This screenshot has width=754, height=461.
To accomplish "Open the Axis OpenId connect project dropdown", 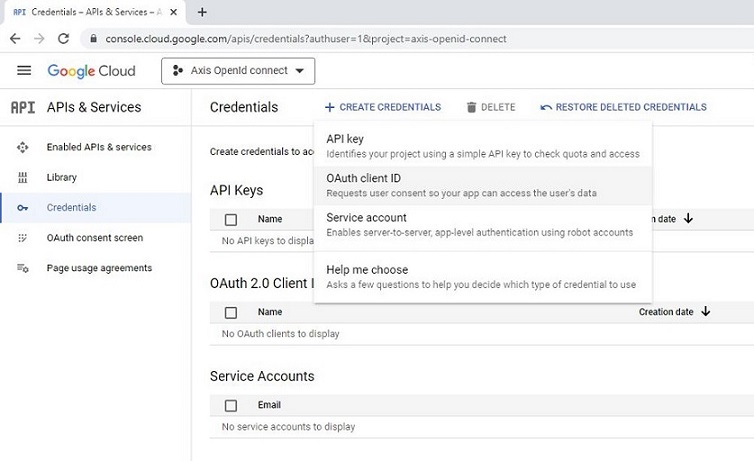I will pyautogui.click(x=238, y=71).
